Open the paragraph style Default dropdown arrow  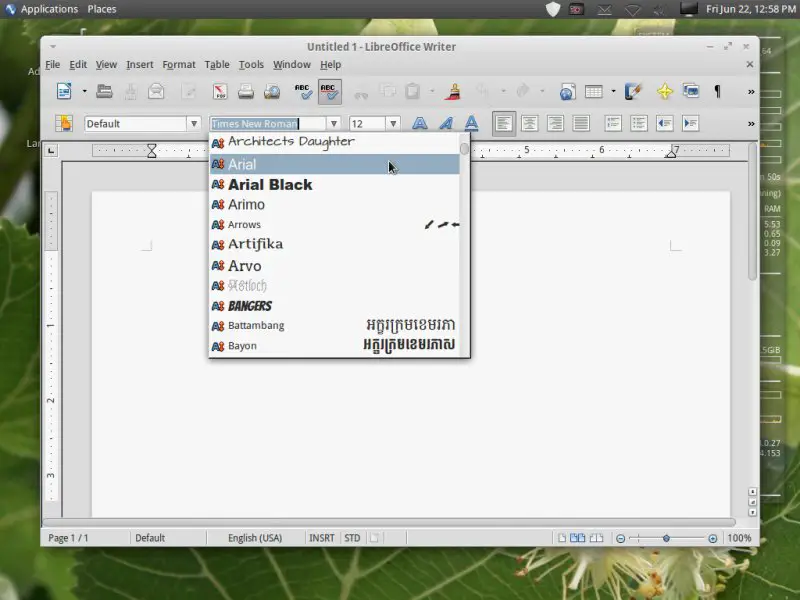[x=194, y=123]
